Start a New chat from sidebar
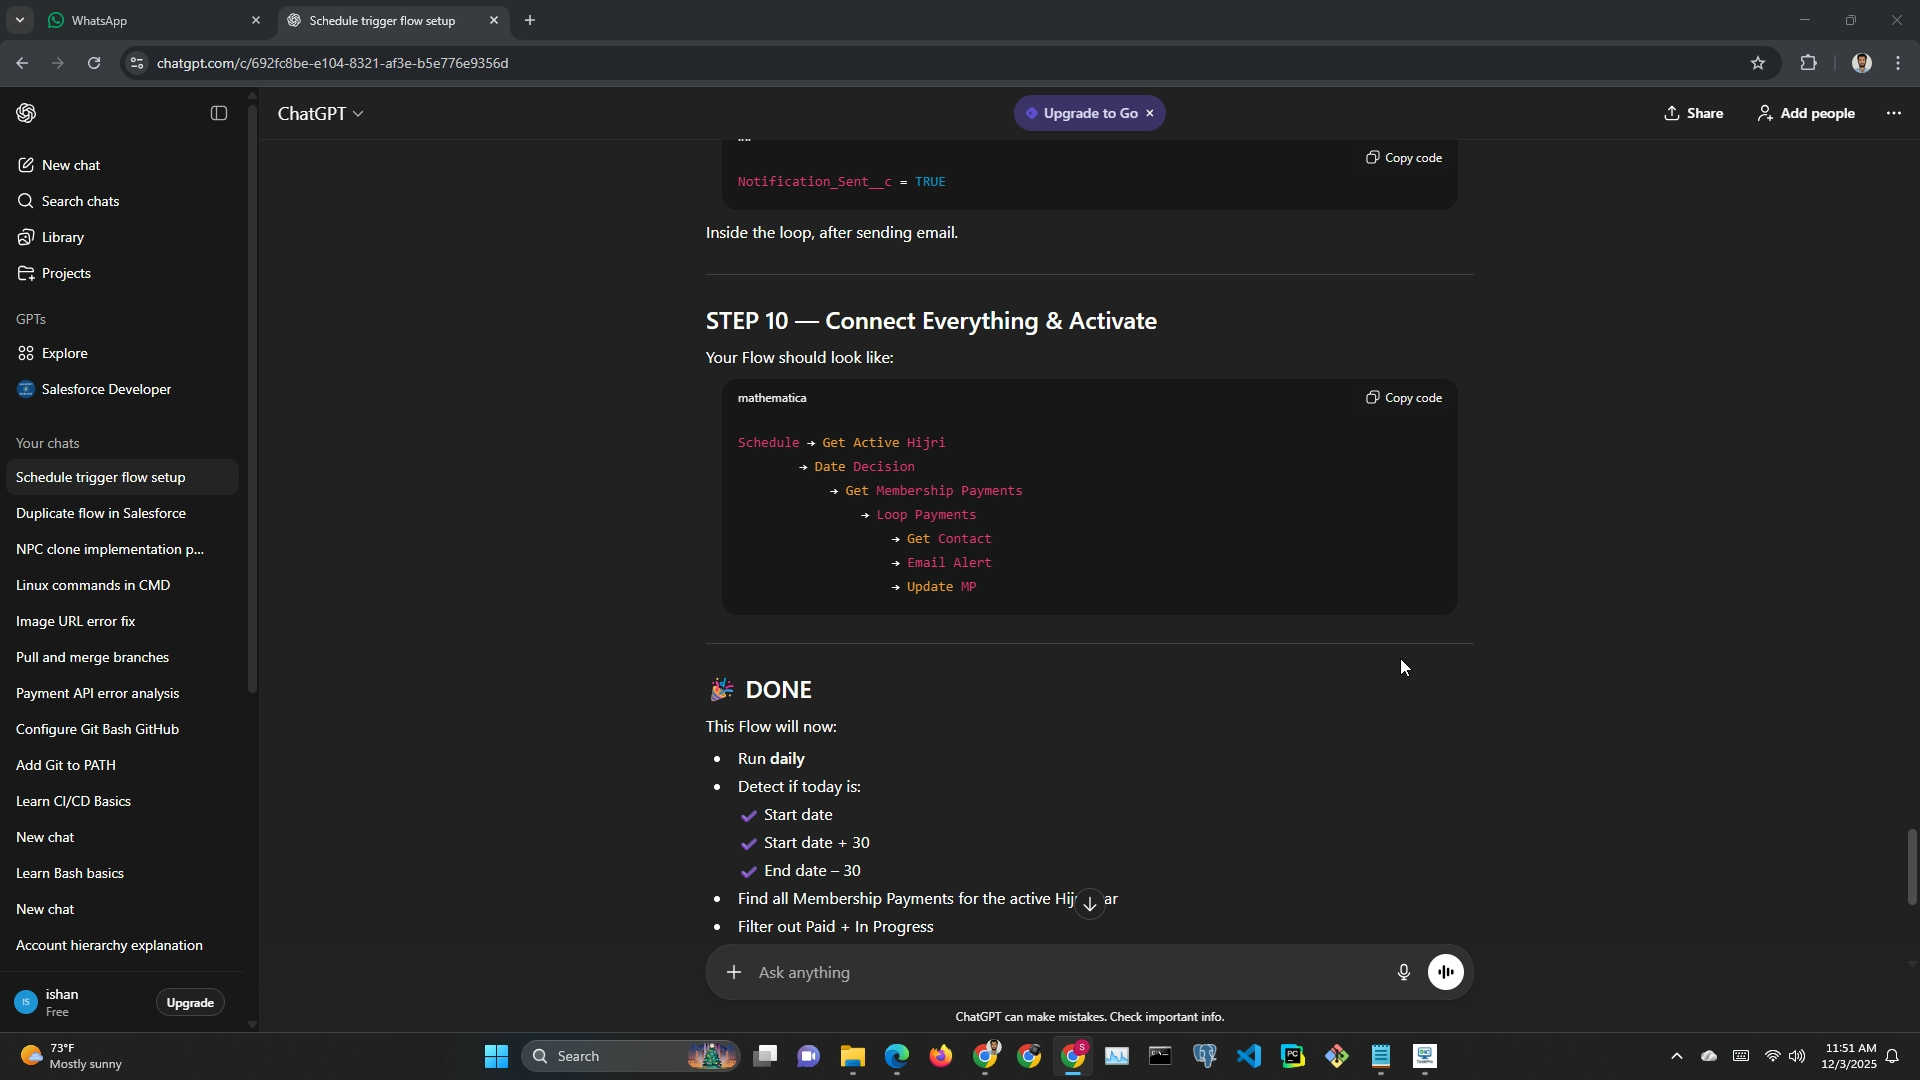The height and width of the screenshot is (1080, 1920). (70, 165)
